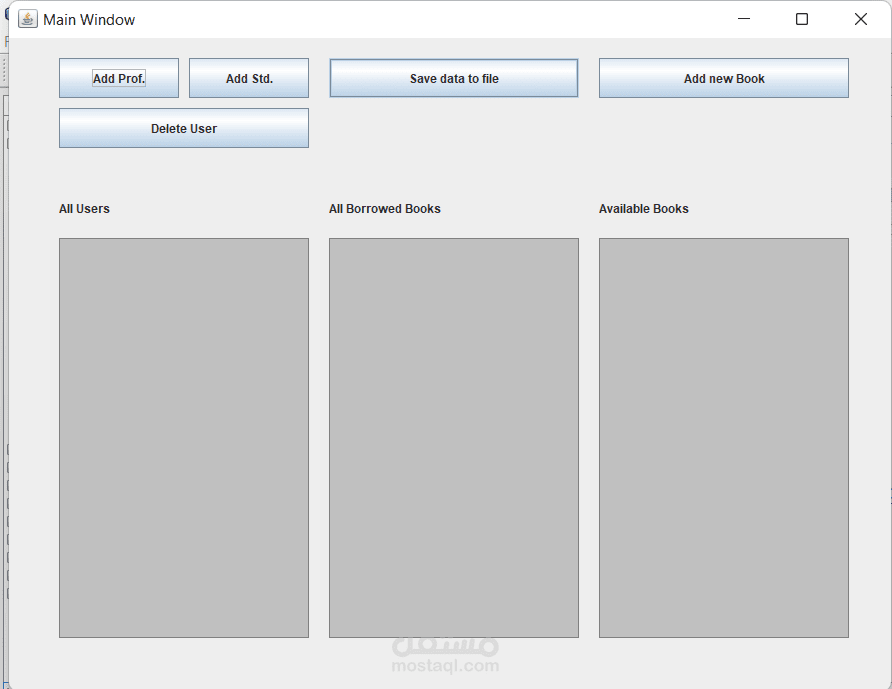
Task: Delete User button
Action: 184,128
